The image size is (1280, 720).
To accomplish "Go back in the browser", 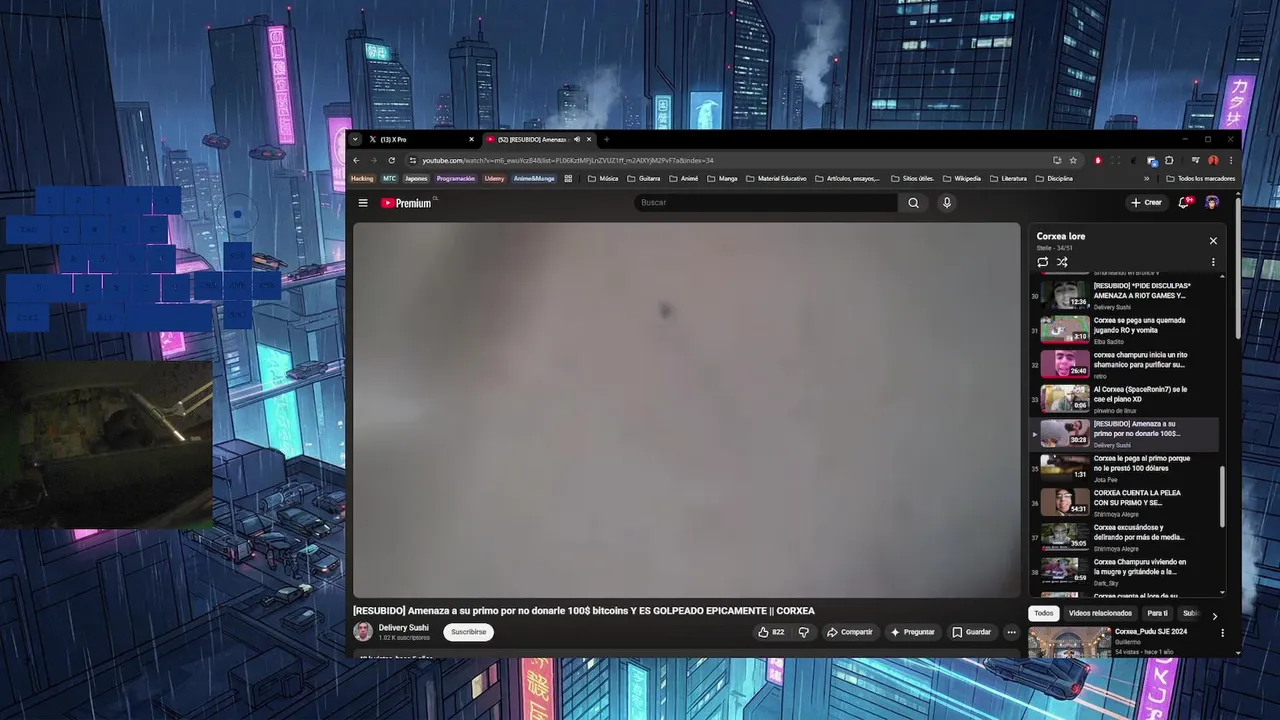I will tap(355, 160).
